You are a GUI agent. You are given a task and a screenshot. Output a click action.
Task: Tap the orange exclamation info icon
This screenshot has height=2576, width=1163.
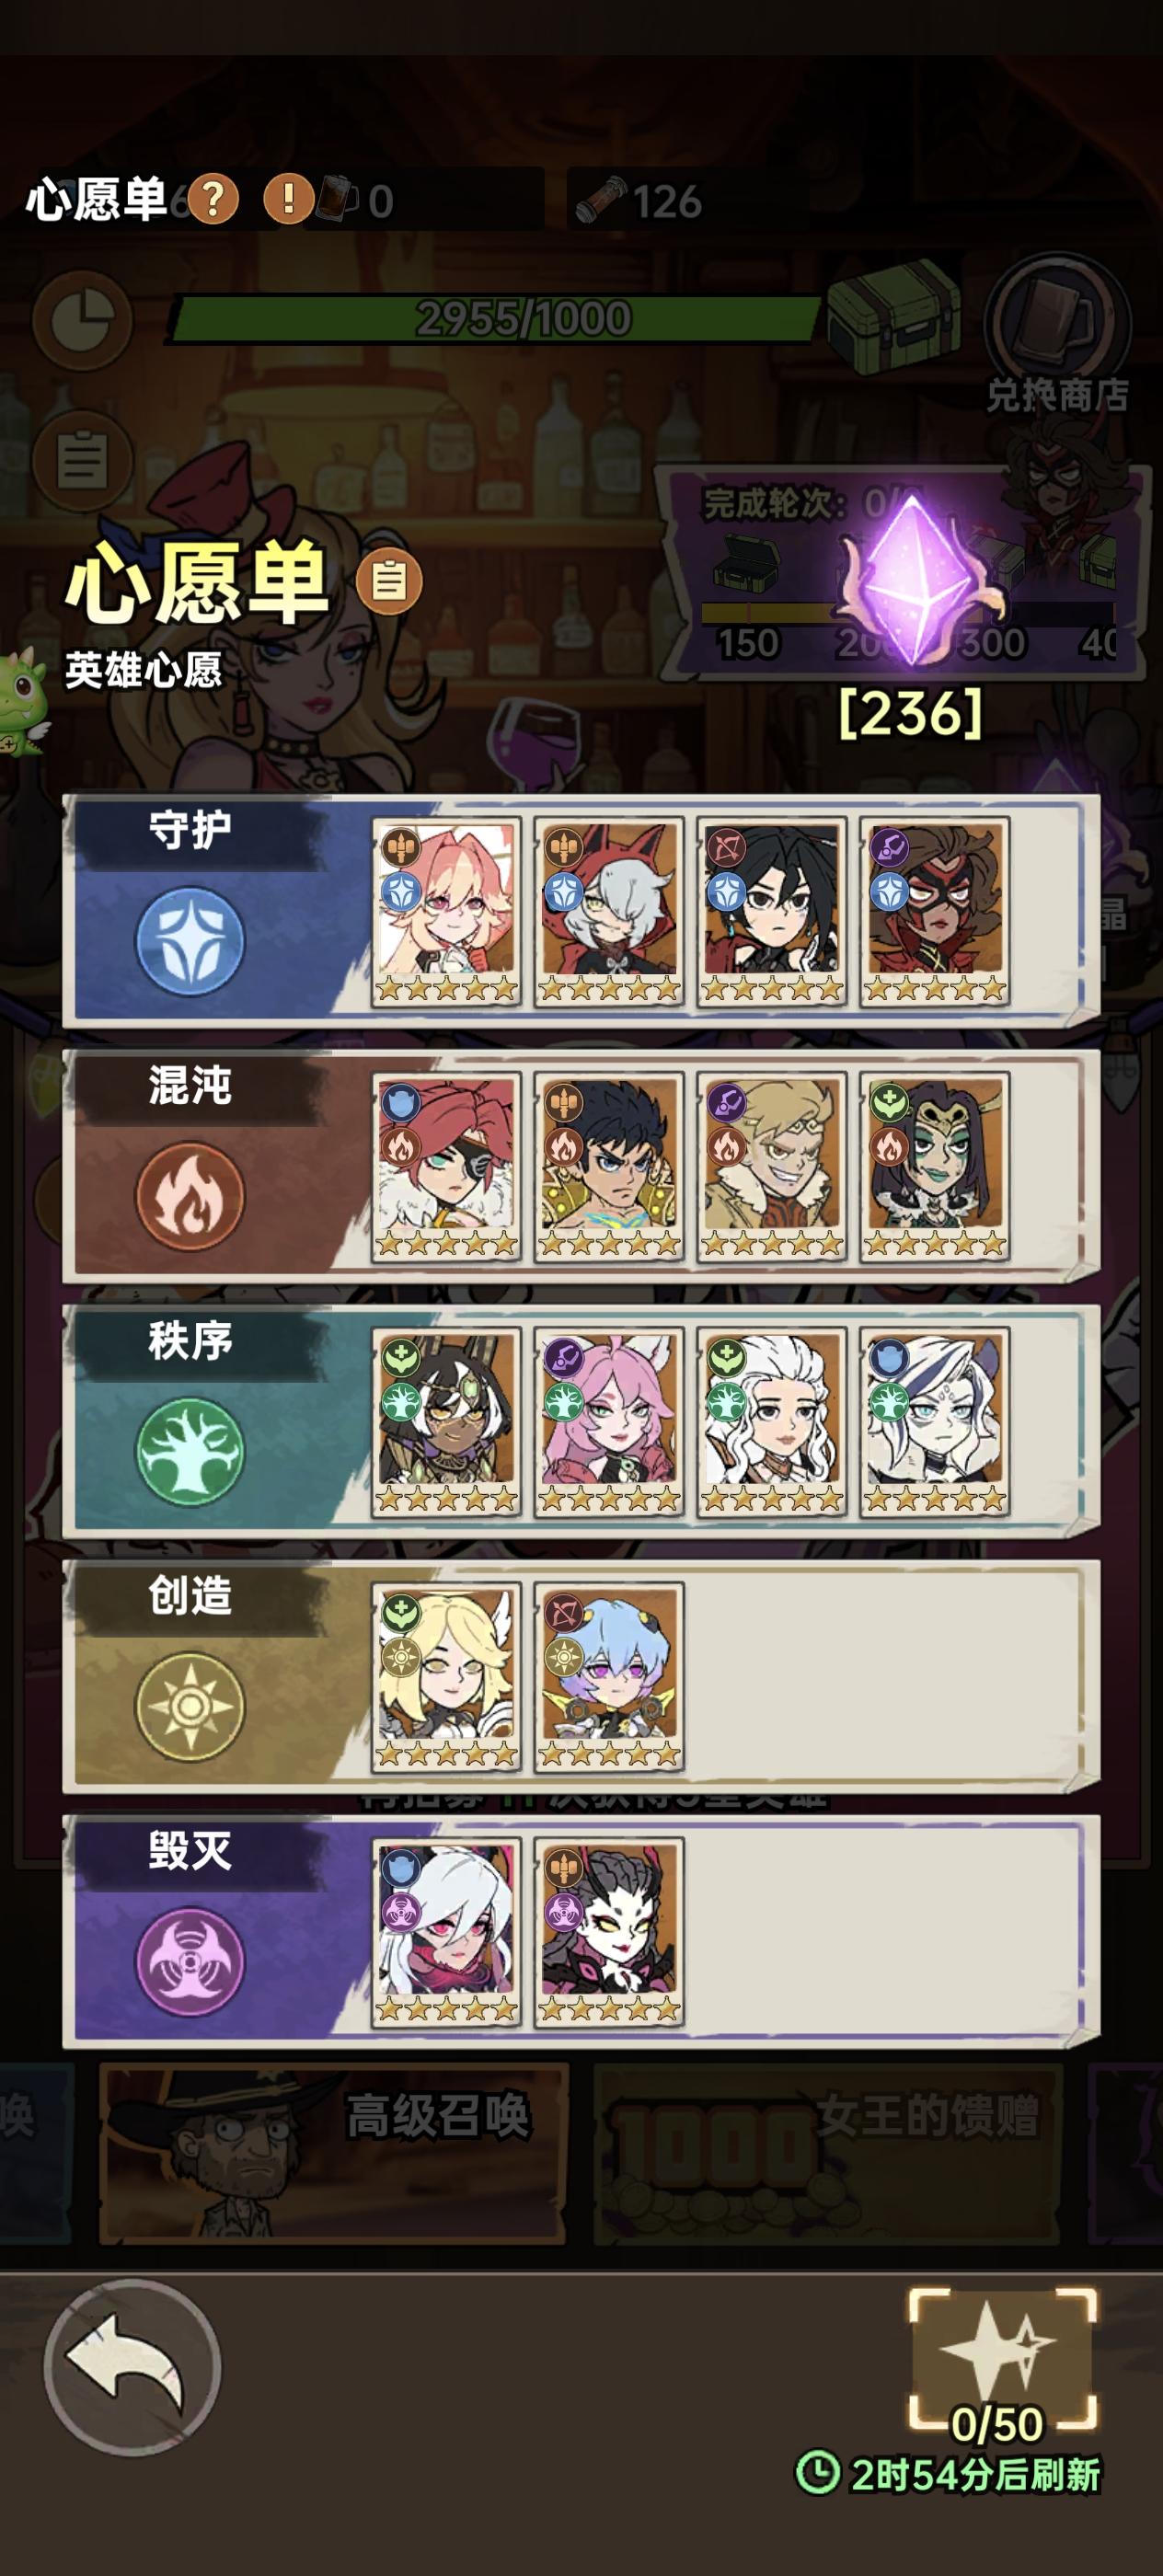click(x=288, y=199)
